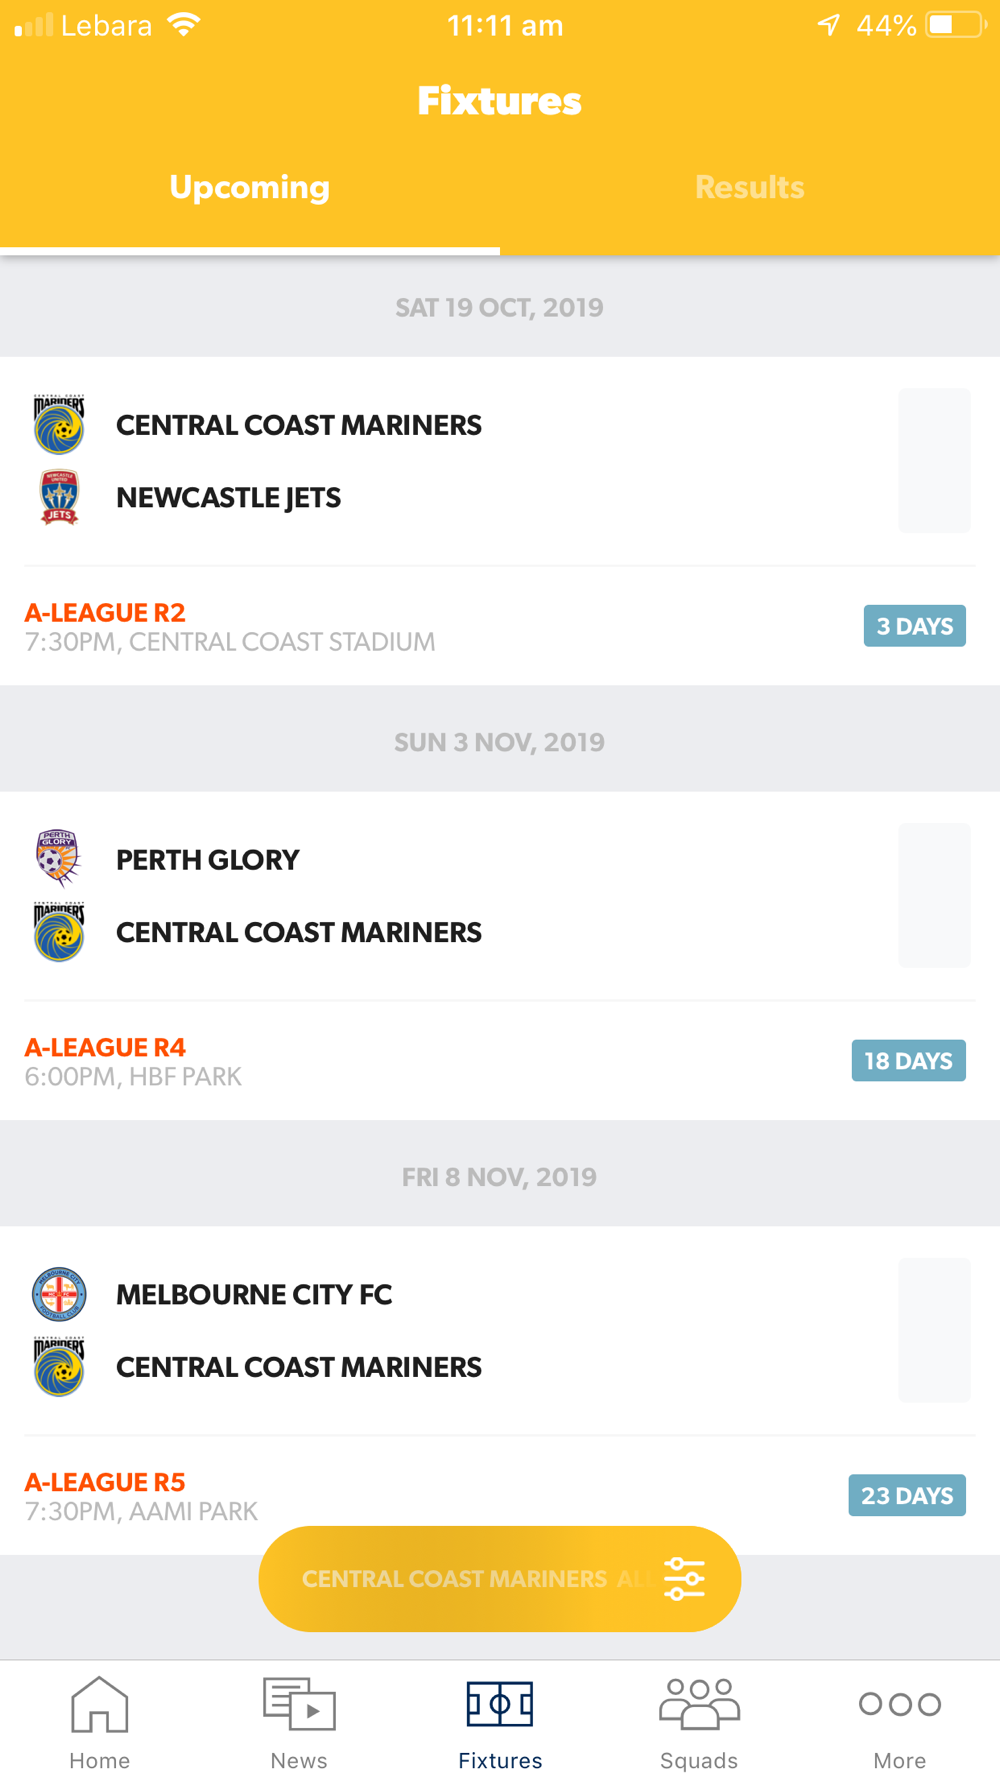Open the A-League R2 match details
Screen dimensions: 1000x1778
(x=105, y=613)
